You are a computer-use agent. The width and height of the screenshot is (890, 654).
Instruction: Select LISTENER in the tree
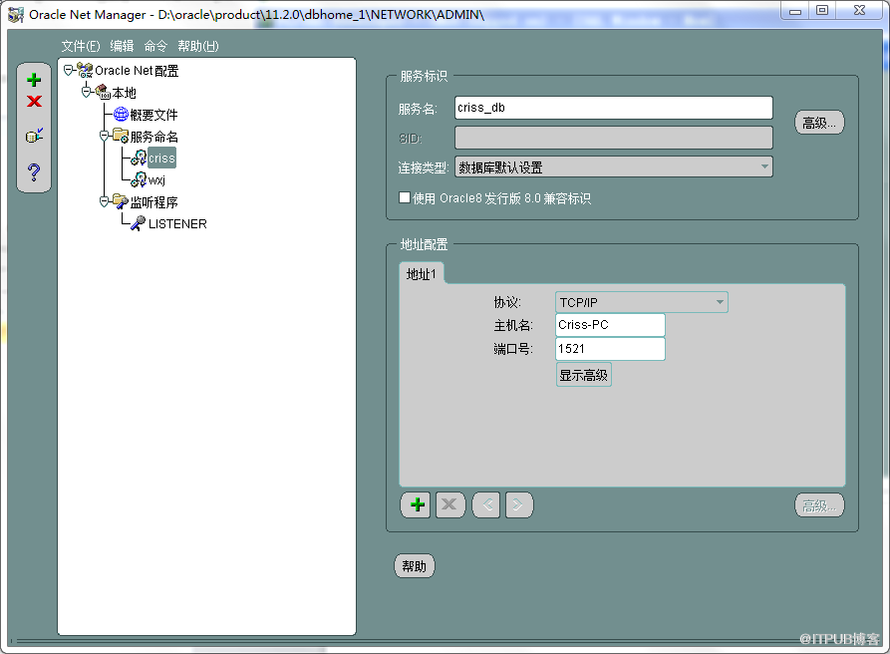coord(178,224)
